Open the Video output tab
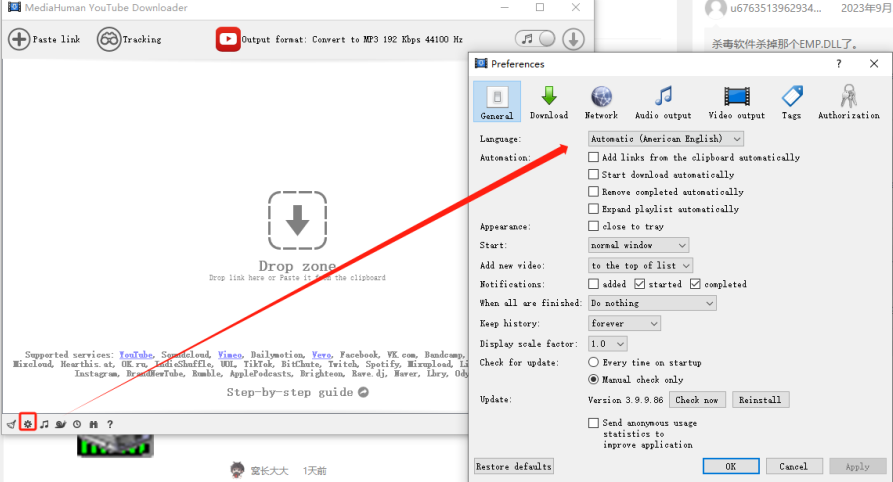Viewport: 893px width, 482px height. click(736, 101)
